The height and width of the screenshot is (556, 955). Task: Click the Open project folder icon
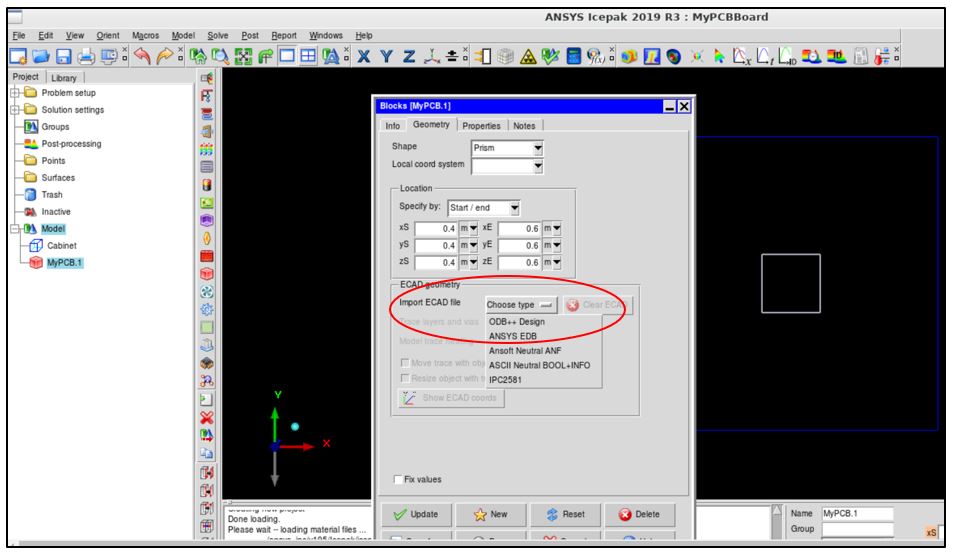coord(41,57)
